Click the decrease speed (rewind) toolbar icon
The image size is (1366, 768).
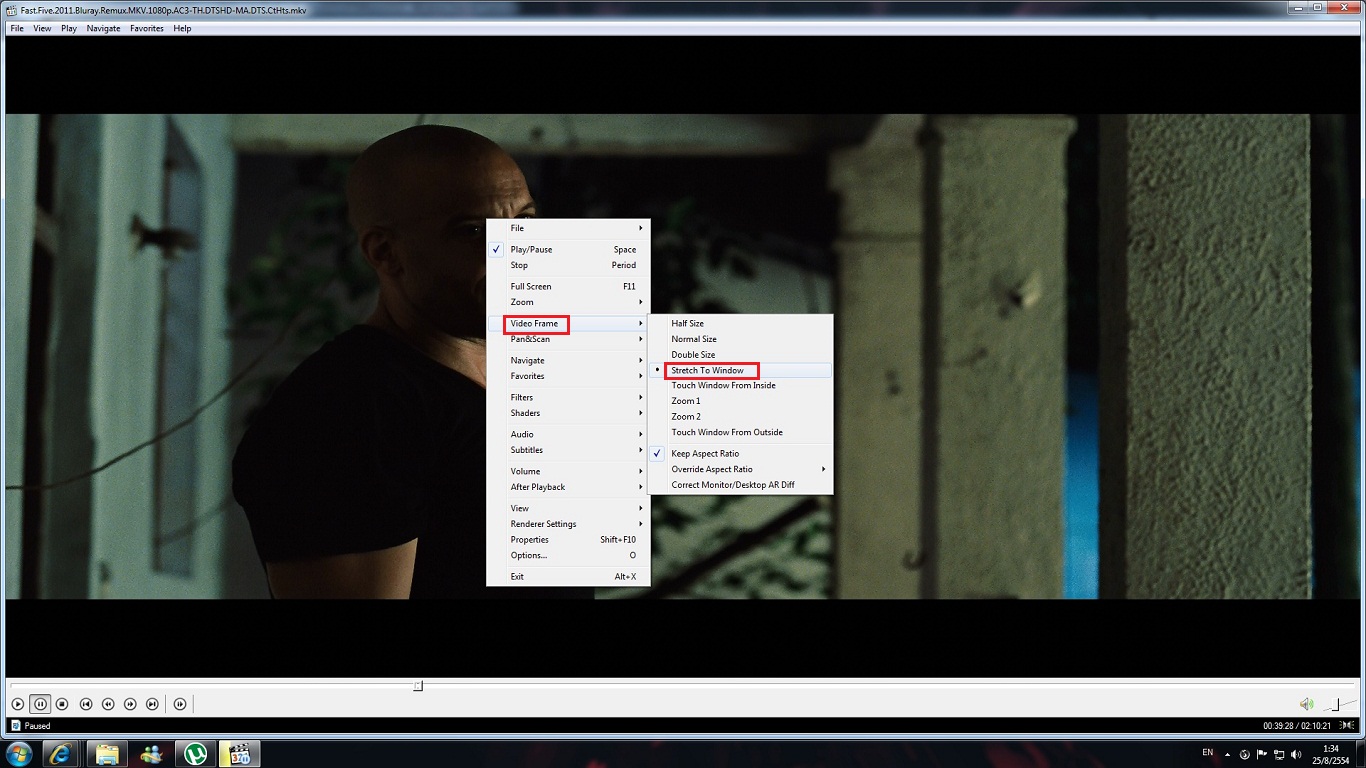click(x=108, y=704)
